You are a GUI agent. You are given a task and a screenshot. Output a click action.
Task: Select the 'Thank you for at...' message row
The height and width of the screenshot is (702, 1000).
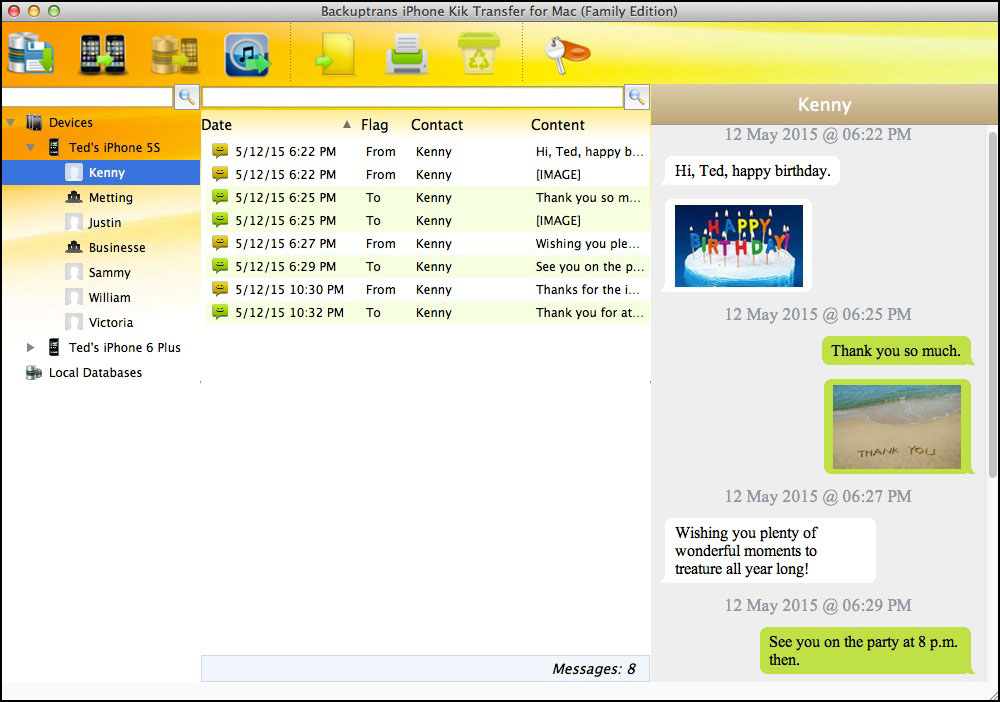pyautogui.click(x=426, y=312)
